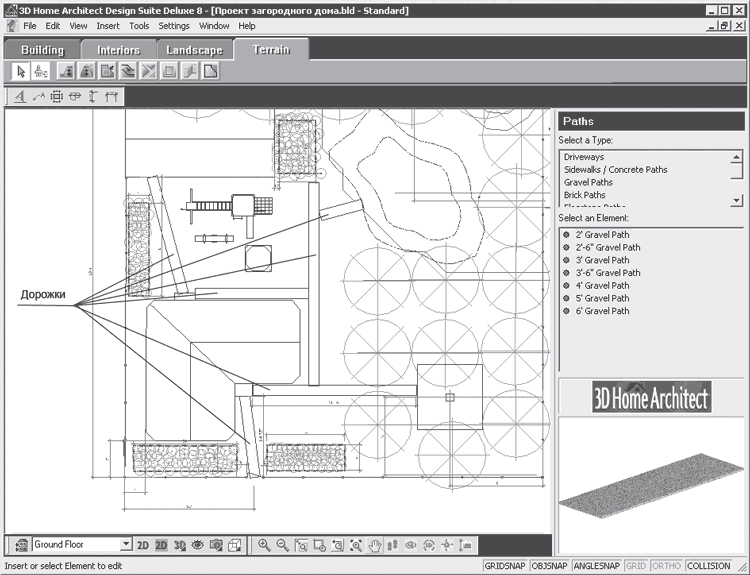
Task: Click the camera view icon
Action: click(216, 545)
